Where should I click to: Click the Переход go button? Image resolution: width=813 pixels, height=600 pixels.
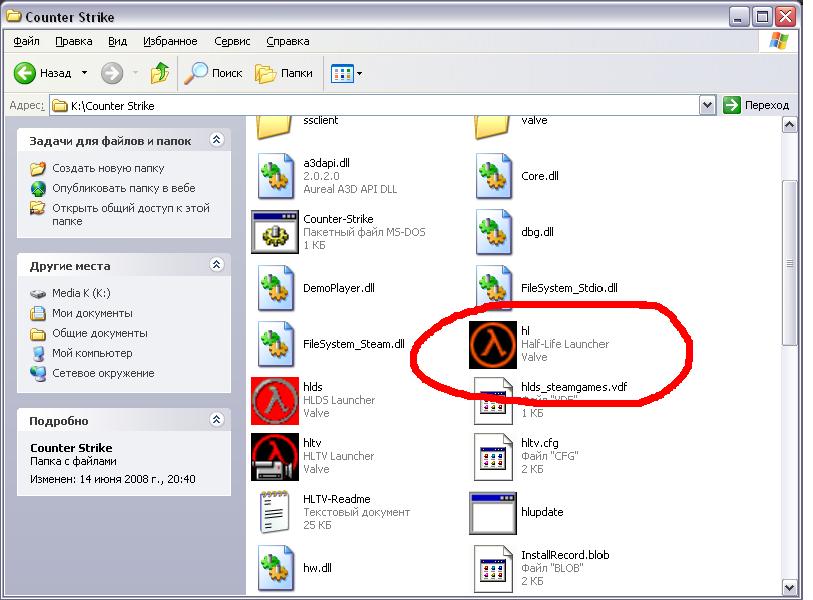pyautogui.click(x=756, y=105)
